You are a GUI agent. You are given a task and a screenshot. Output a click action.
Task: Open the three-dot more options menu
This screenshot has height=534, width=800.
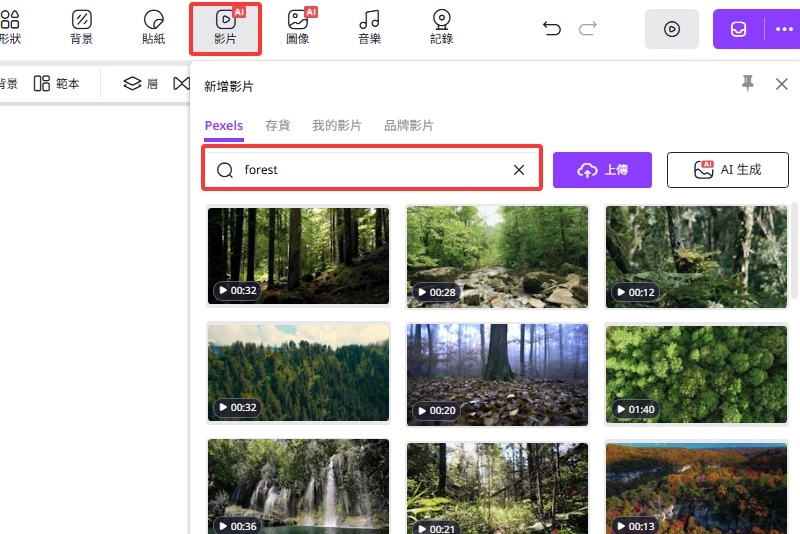click(x=783, y=29)
